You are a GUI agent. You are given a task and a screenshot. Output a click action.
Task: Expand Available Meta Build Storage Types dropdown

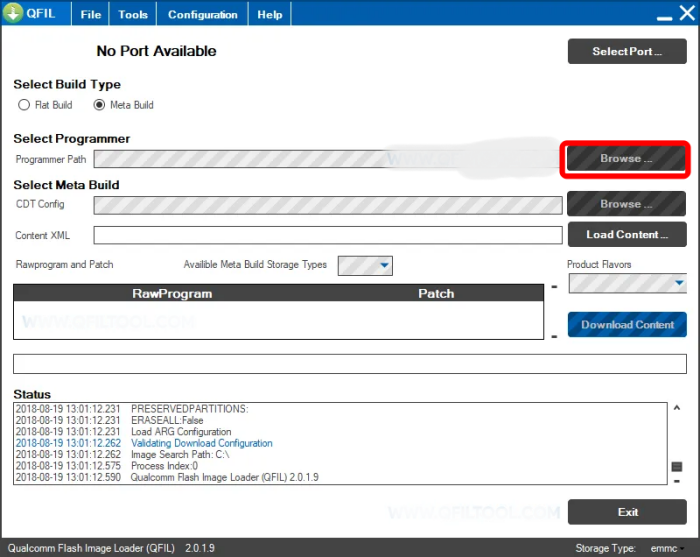point(365,266)
